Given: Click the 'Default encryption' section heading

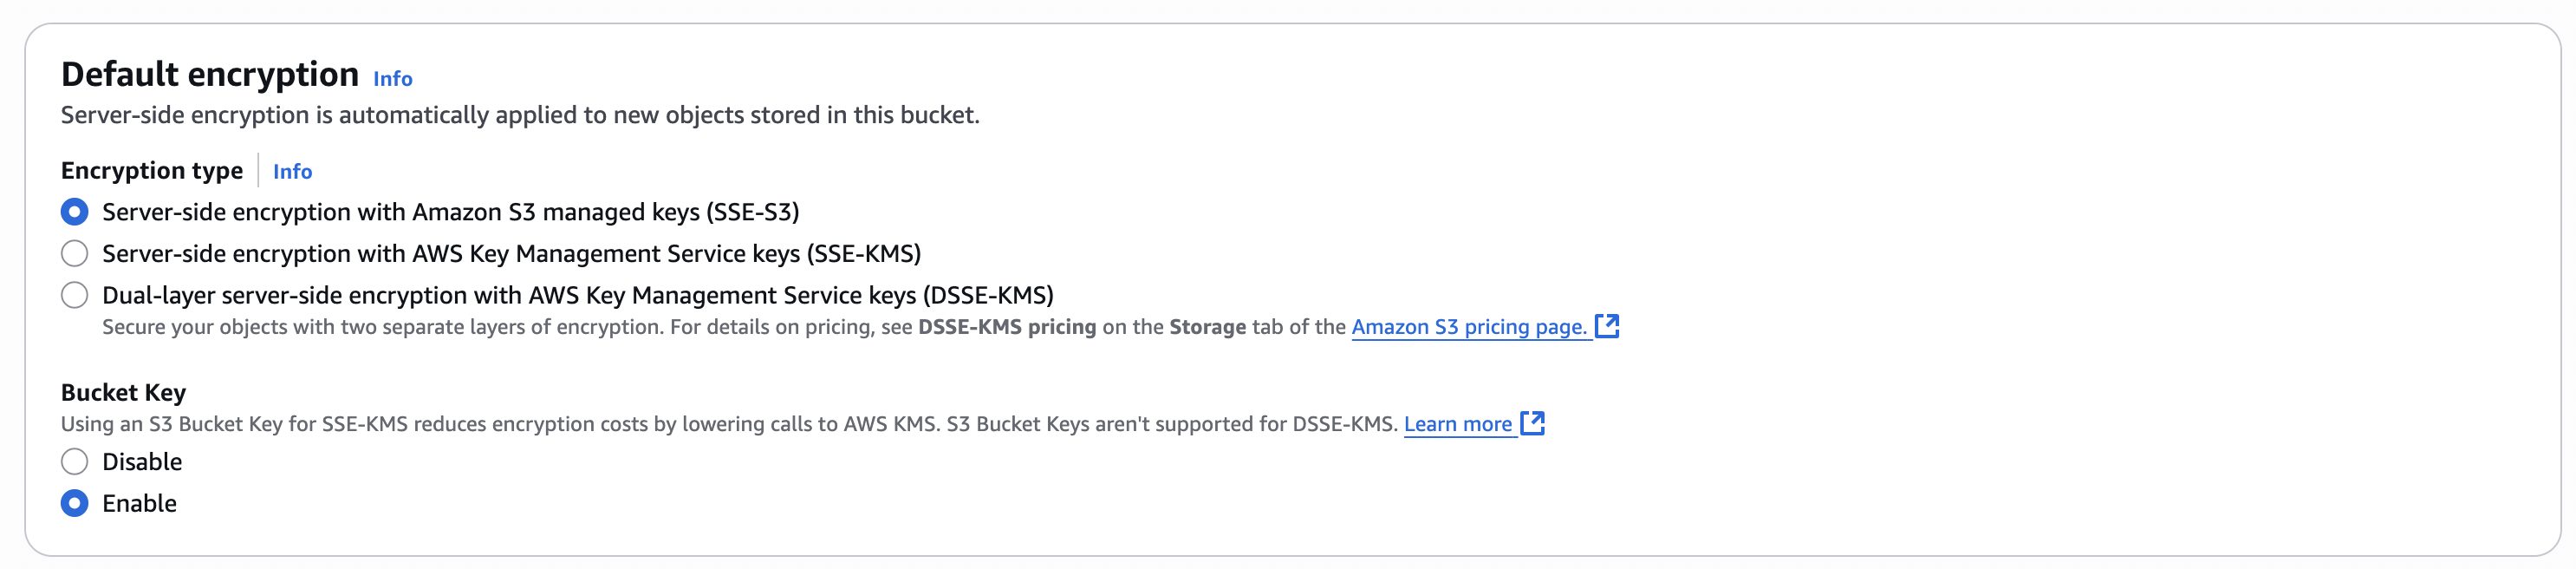Looking at the screenshot, I should 209,75.
